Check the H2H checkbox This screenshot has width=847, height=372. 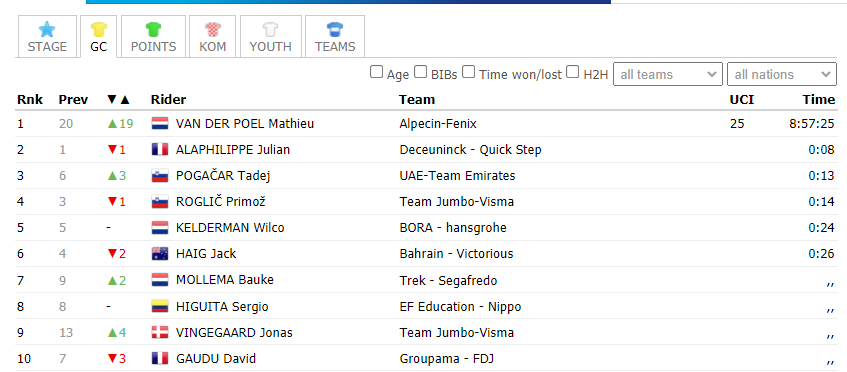[573, 72]
